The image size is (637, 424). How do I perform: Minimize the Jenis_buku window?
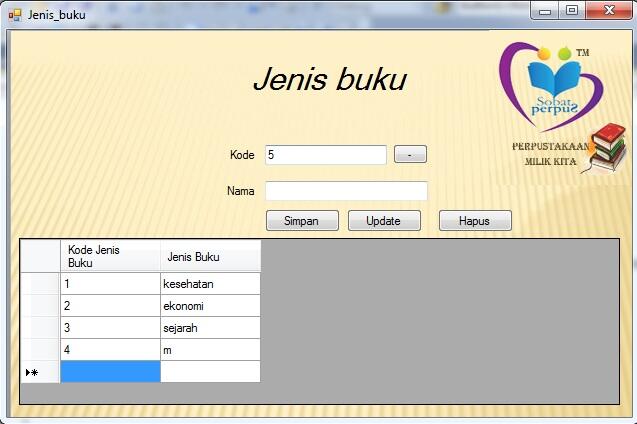545,11
